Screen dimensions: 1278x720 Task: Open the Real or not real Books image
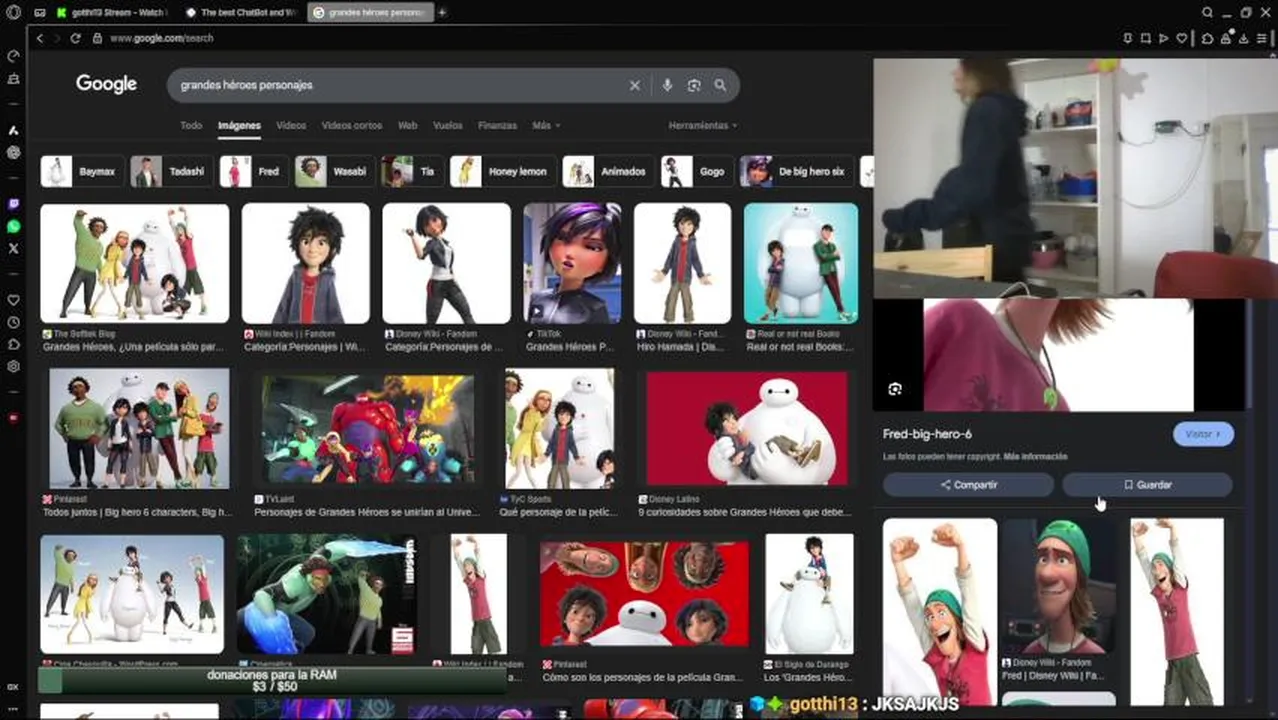pyautogui.click(x=800, y=264)
